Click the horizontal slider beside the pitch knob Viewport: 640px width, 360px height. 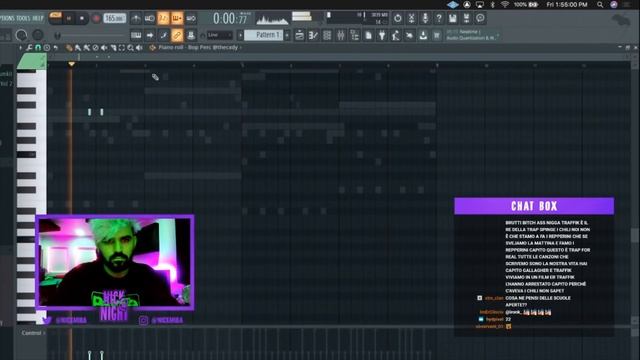[91, 36]
